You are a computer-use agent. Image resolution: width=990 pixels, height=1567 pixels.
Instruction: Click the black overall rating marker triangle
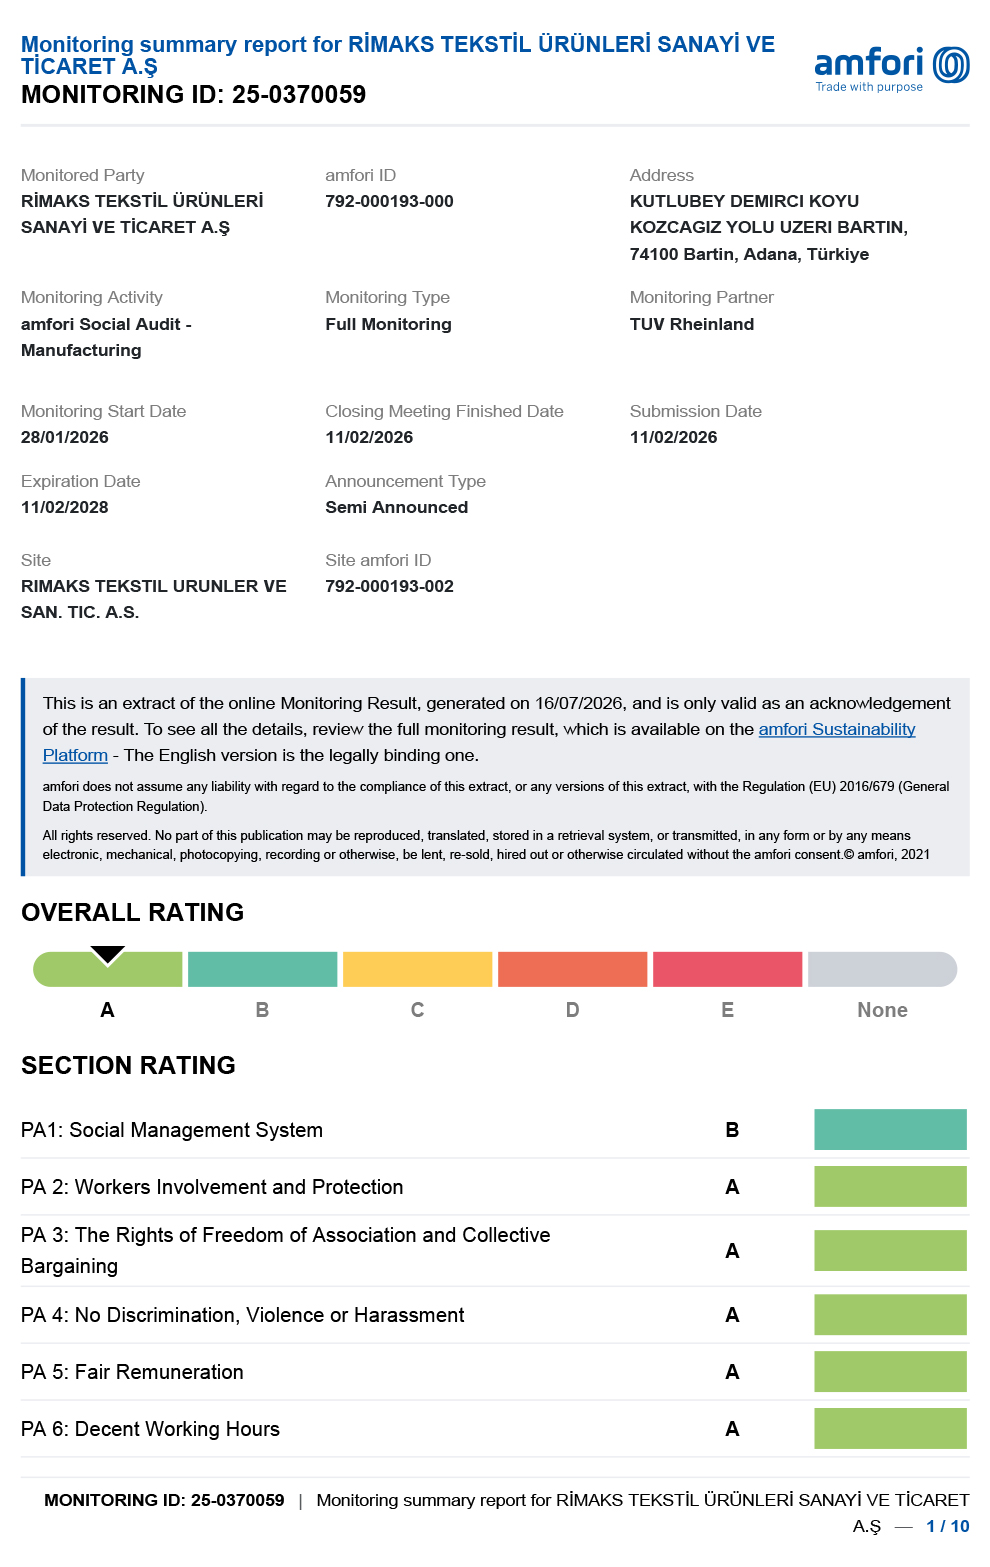[107, 955]
